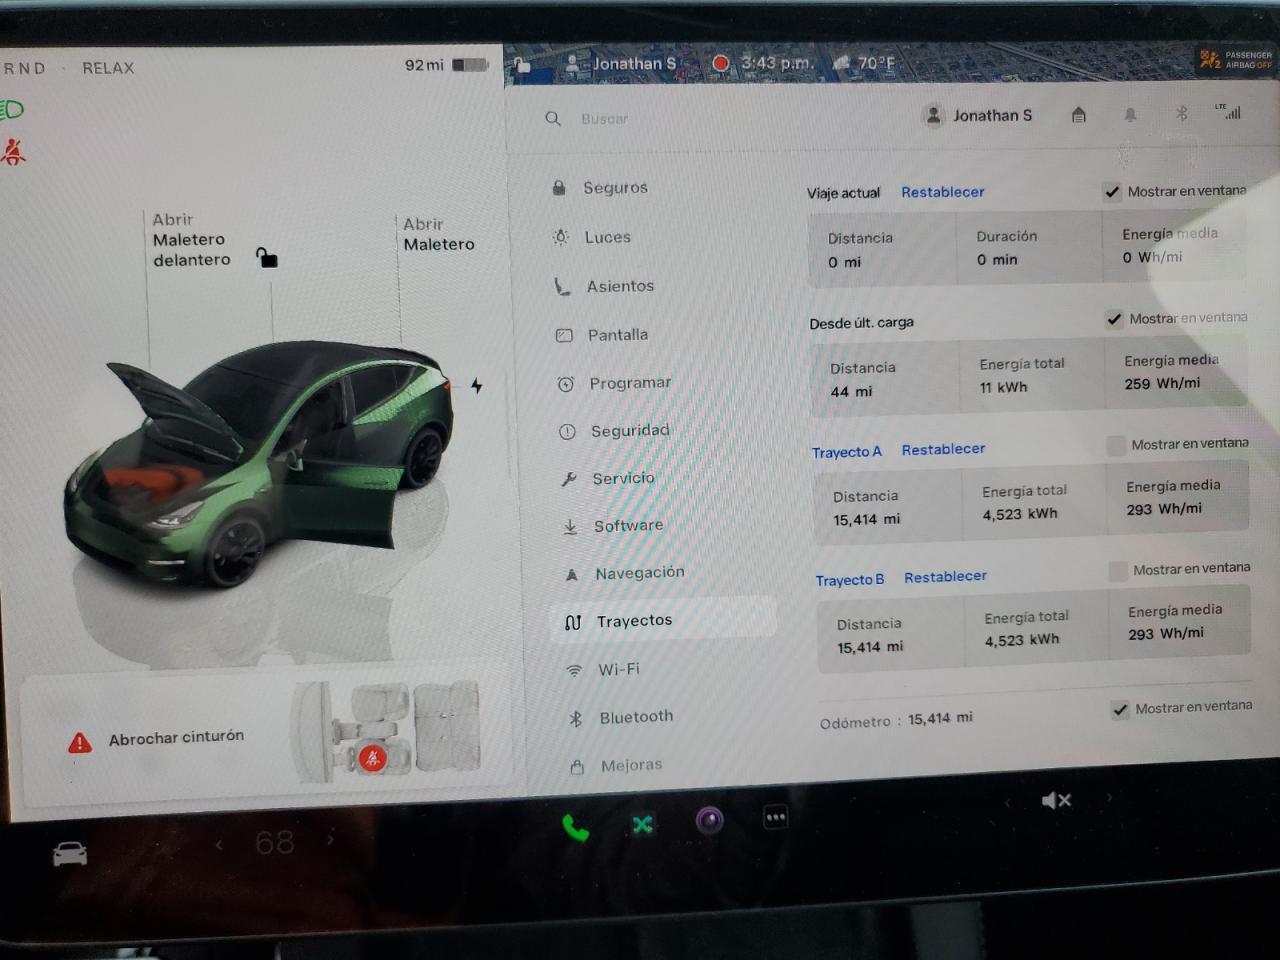Open the Jonathan S profile button
Viewport: 1280px width, 960px height.
979,116
